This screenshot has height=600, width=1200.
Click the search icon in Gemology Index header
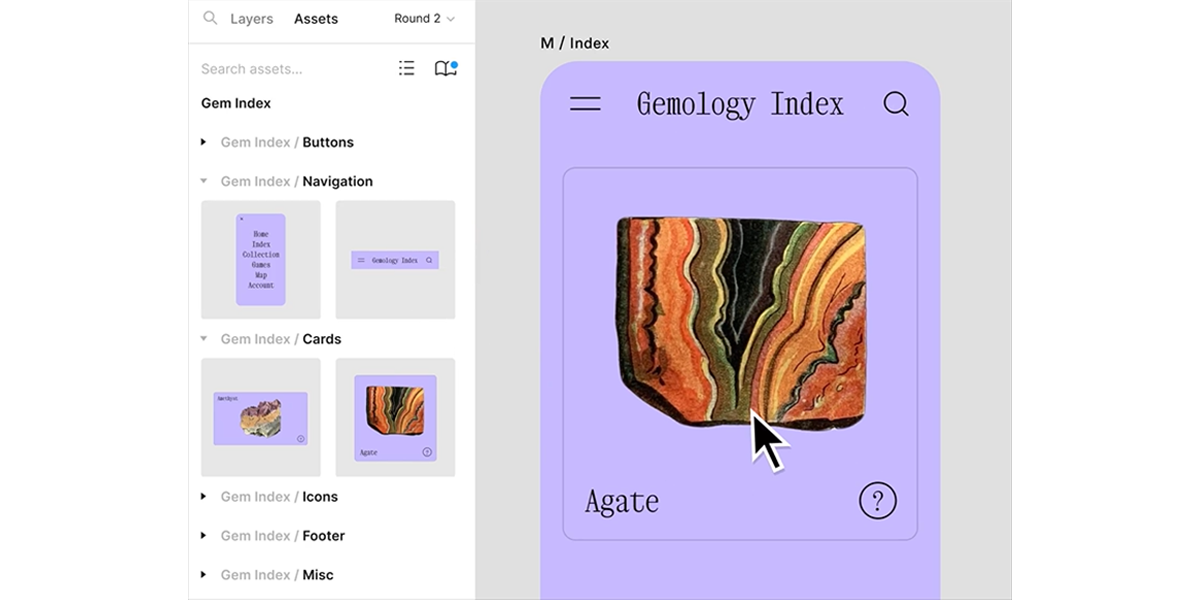pyautogui.click(x=896, y=104)
